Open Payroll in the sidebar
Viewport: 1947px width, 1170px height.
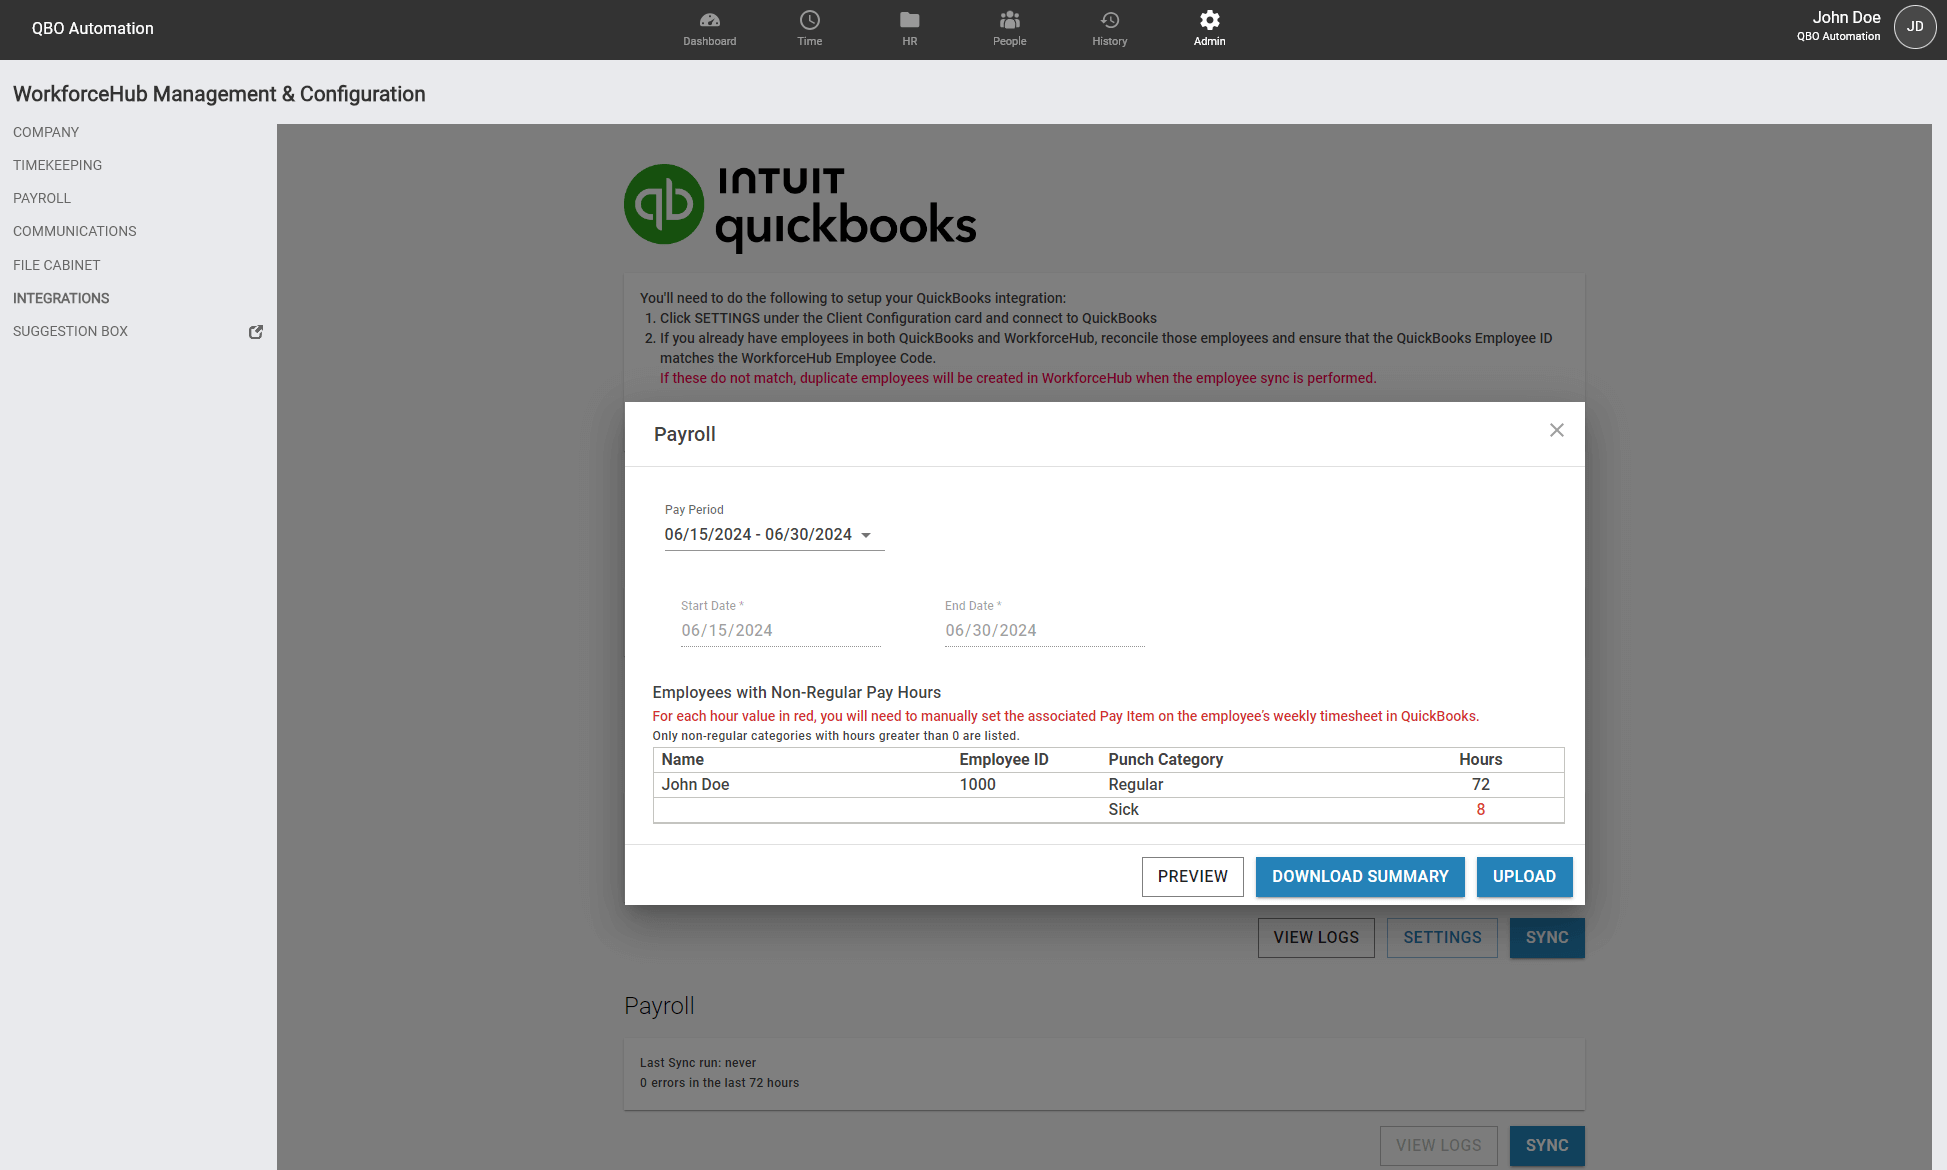click(x=42, y=198)
